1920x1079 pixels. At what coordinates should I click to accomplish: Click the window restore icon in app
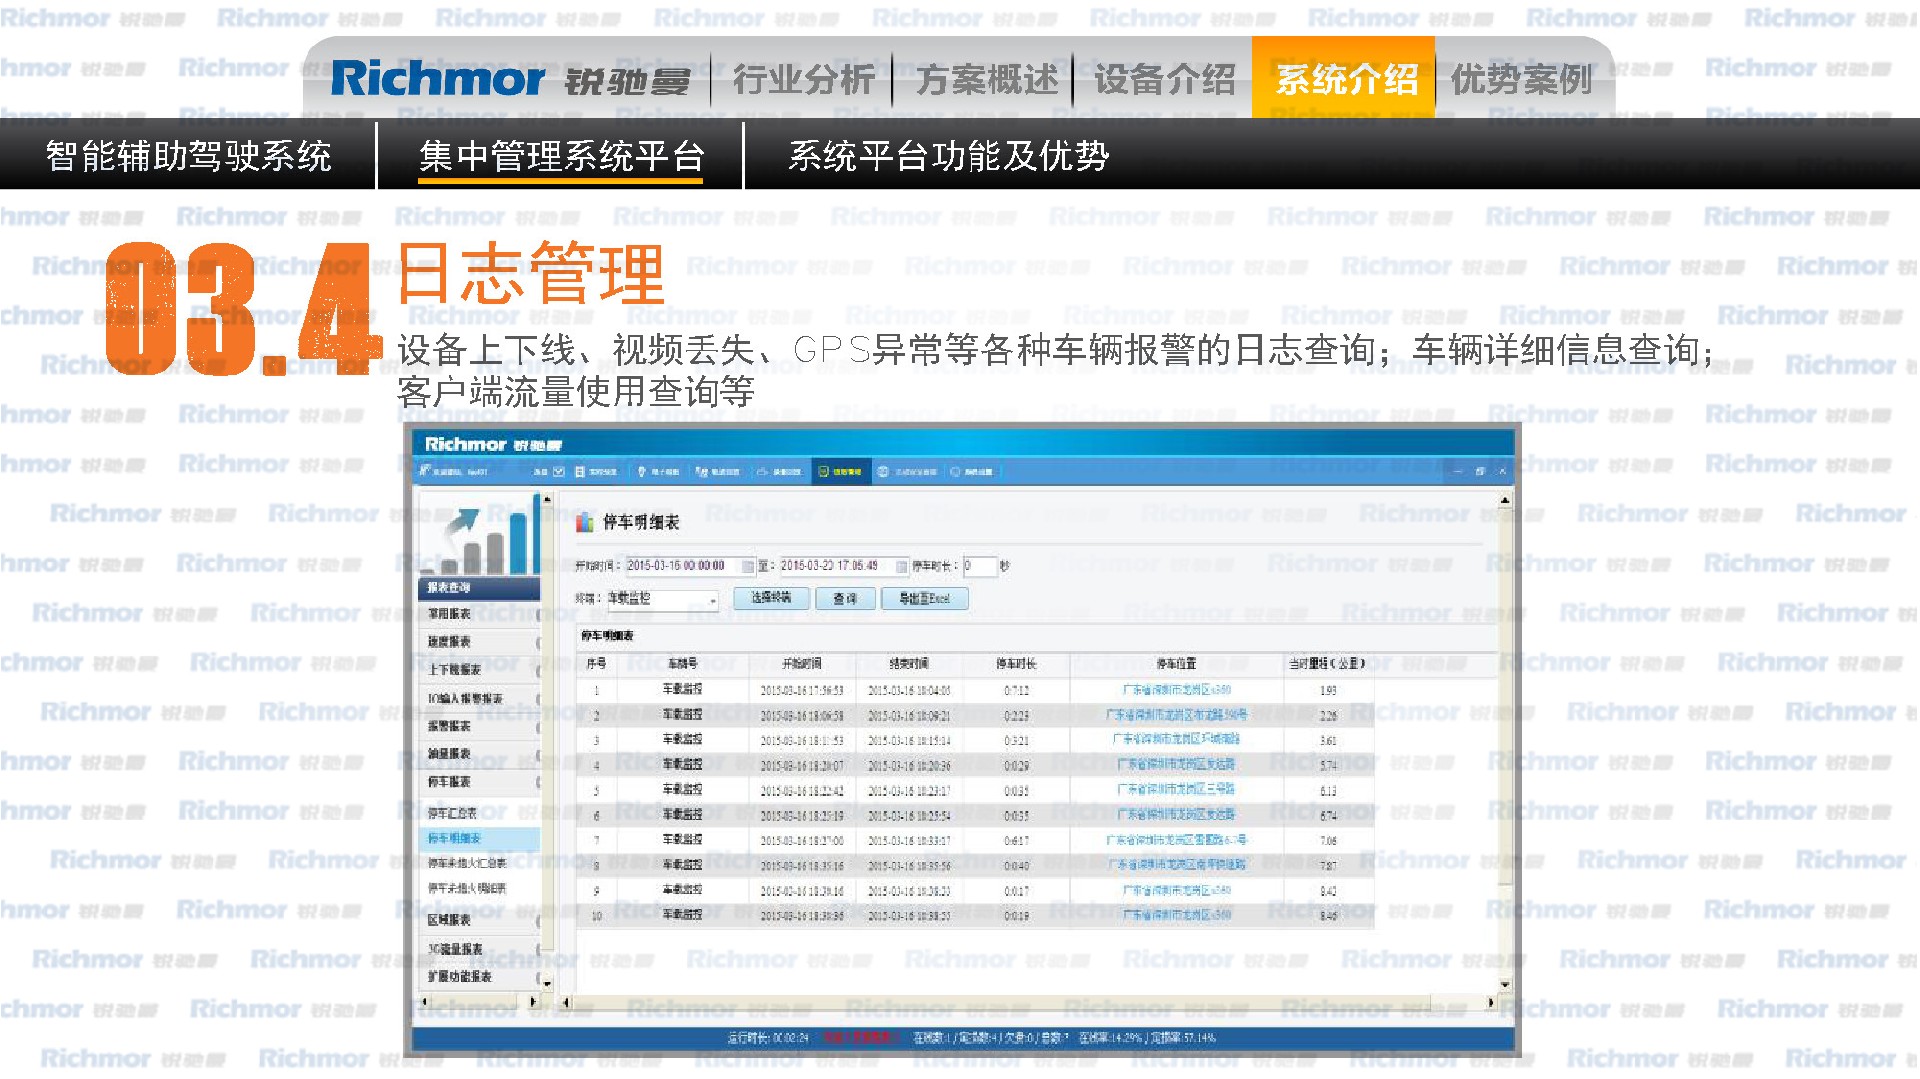(1480, 471)
